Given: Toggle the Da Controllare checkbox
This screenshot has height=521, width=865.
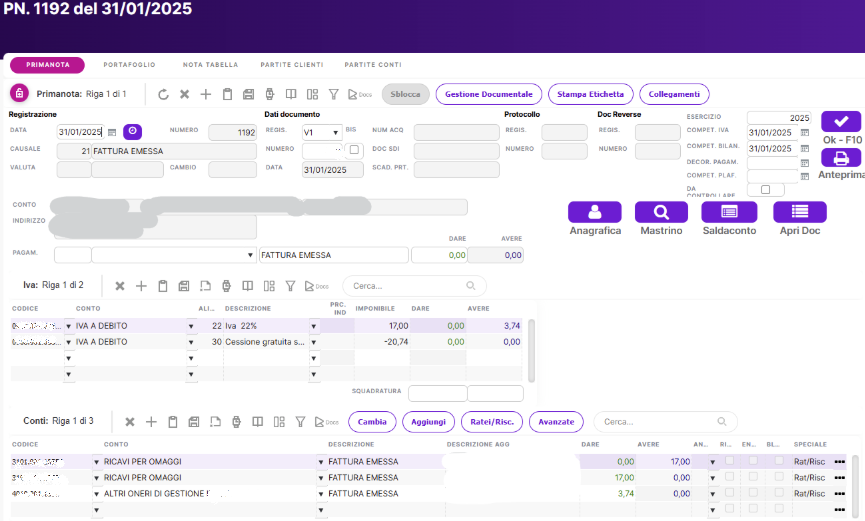Looking at the screenshot, I should click(765, 189).
